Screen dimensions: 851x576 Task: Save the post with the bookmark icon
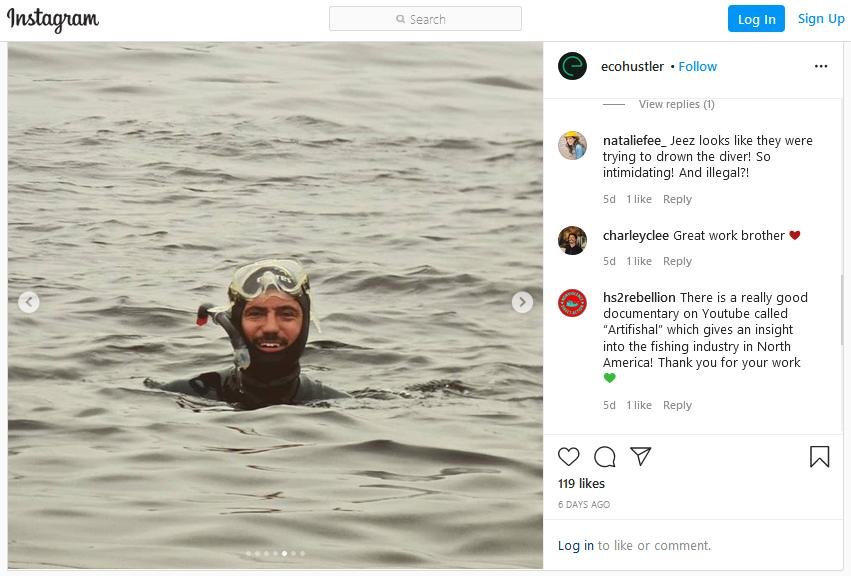coord(819,457)
